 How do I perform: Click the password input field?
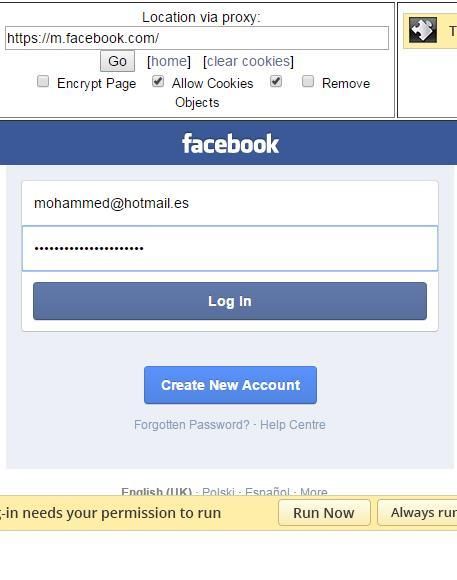(230, 248)
